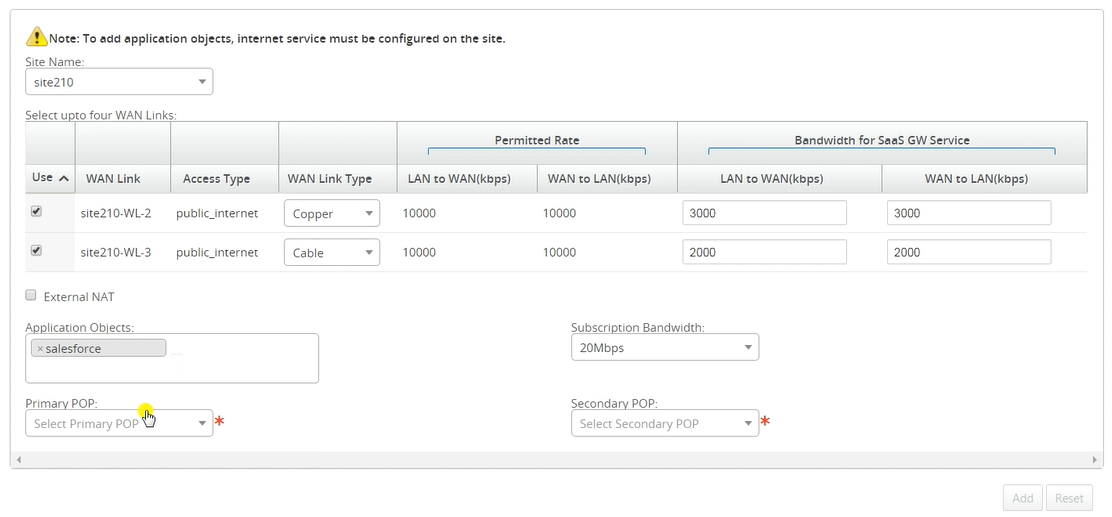Click the Add button
The width and height of the screenshot is (1112, 517).
(x=1023, y=498)
